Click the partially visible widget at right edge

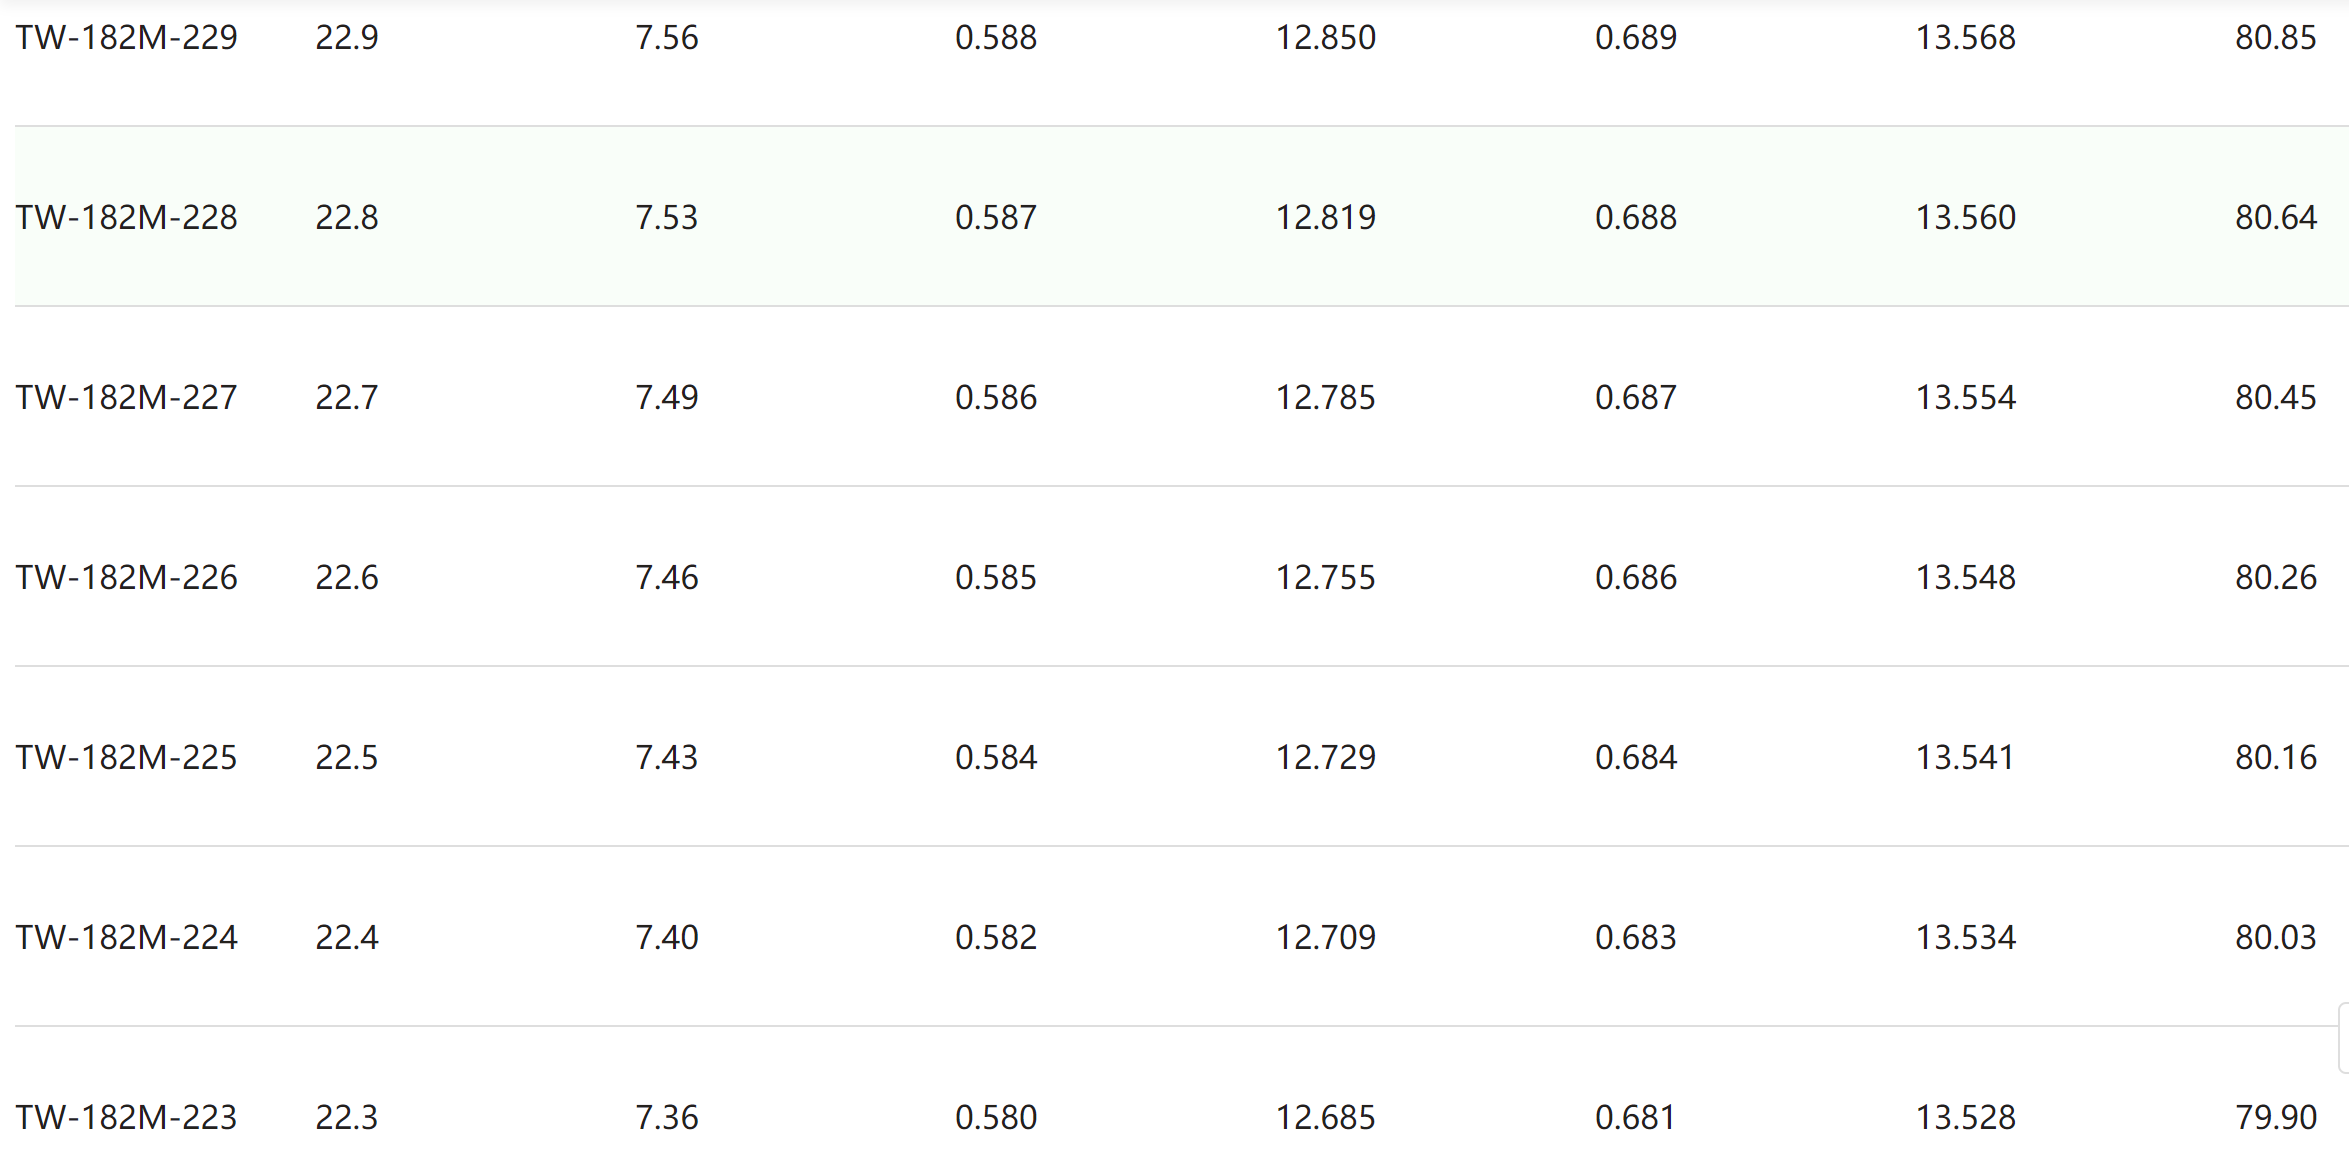pos(2343,1038)
